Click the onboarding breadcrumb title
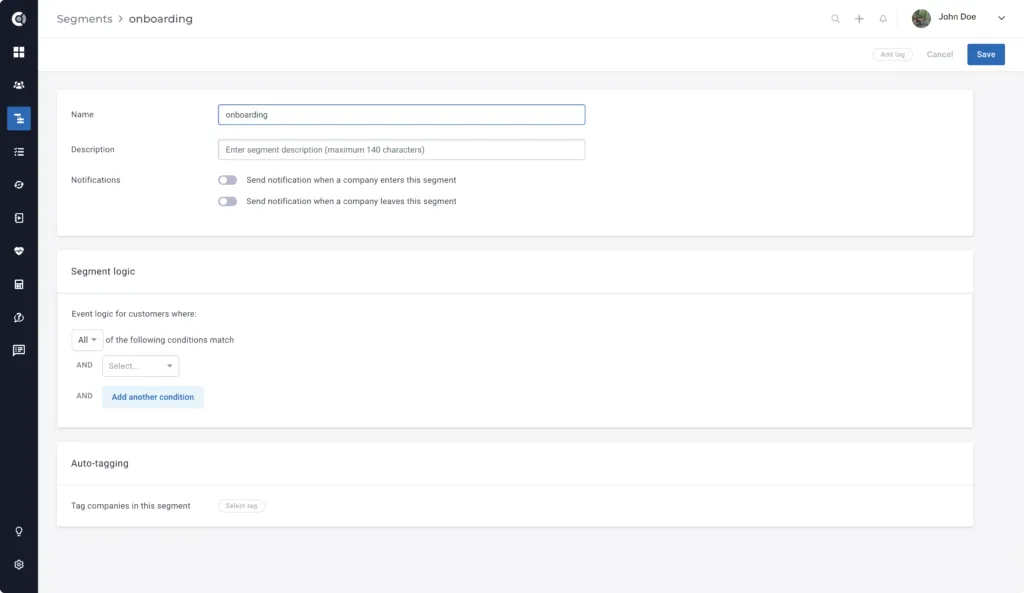The image size is (1024, 593). 161,19
